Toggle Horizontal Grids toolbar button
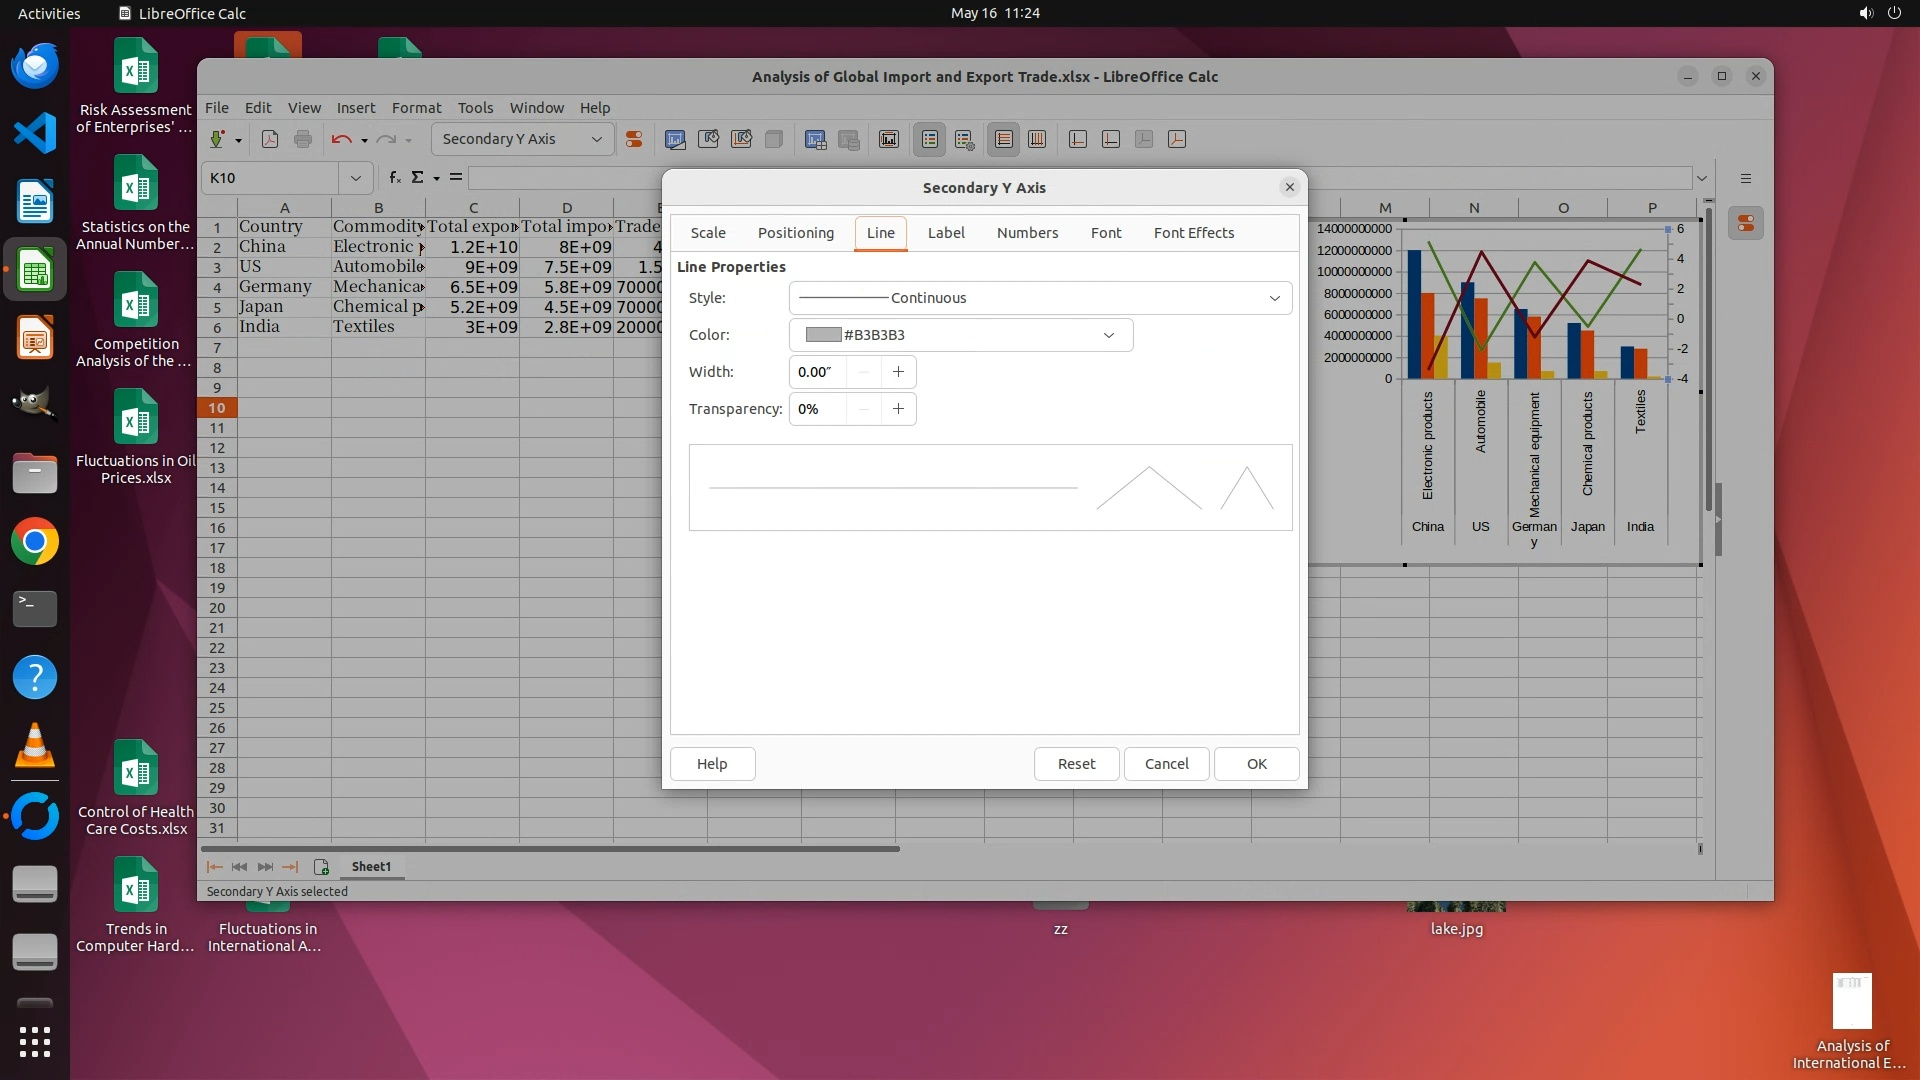Screen dimensions: 1920x1080 click(x=1003, y=139)
